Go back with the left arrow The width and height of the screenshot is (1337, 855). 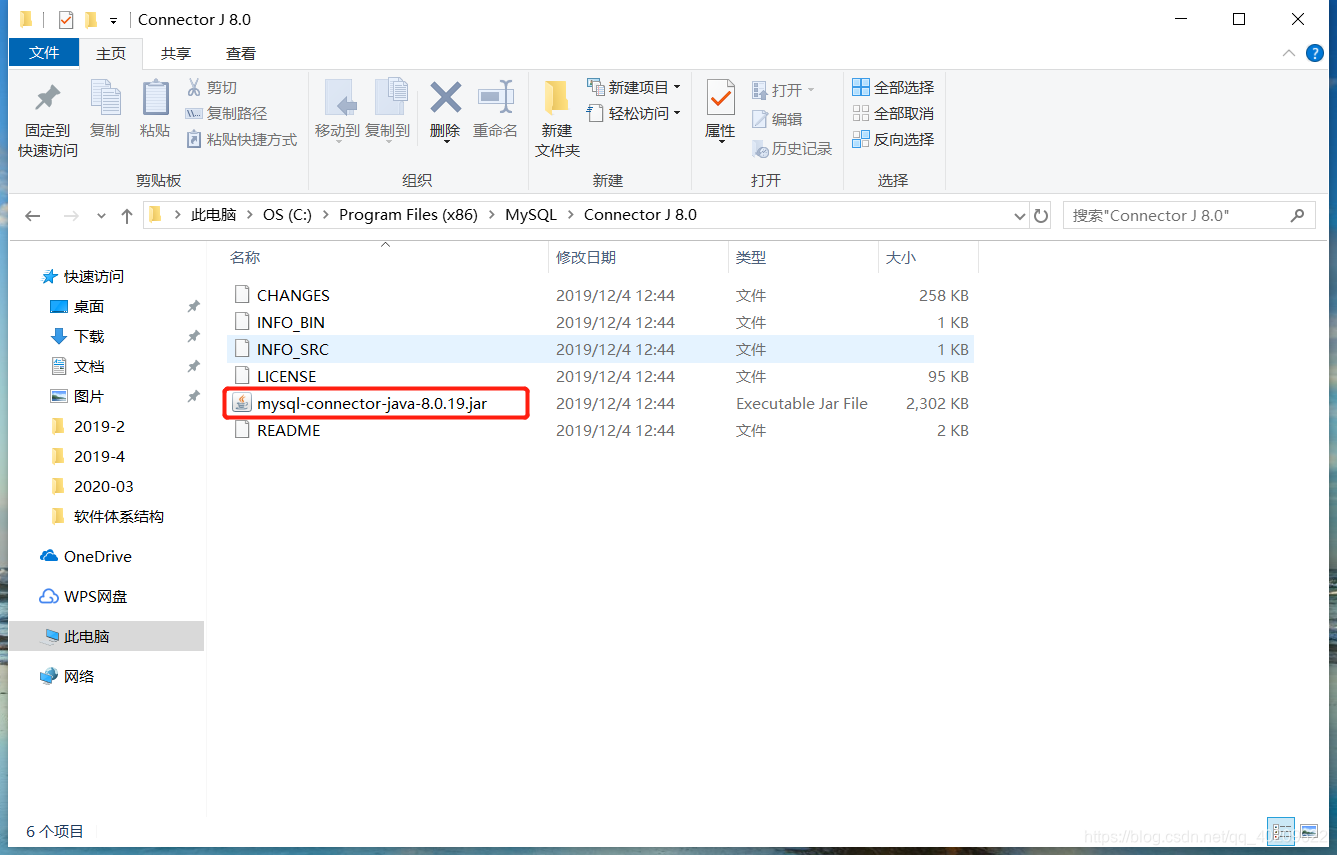tap(33, 215)
